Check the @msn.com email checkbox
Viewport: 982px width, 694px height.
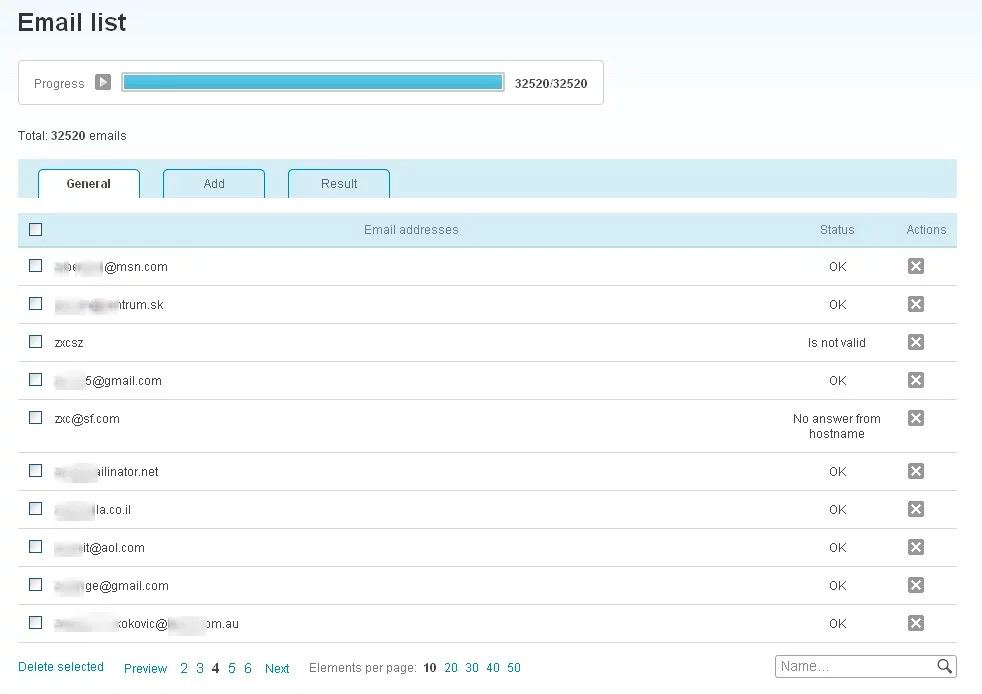coord(36,266)
